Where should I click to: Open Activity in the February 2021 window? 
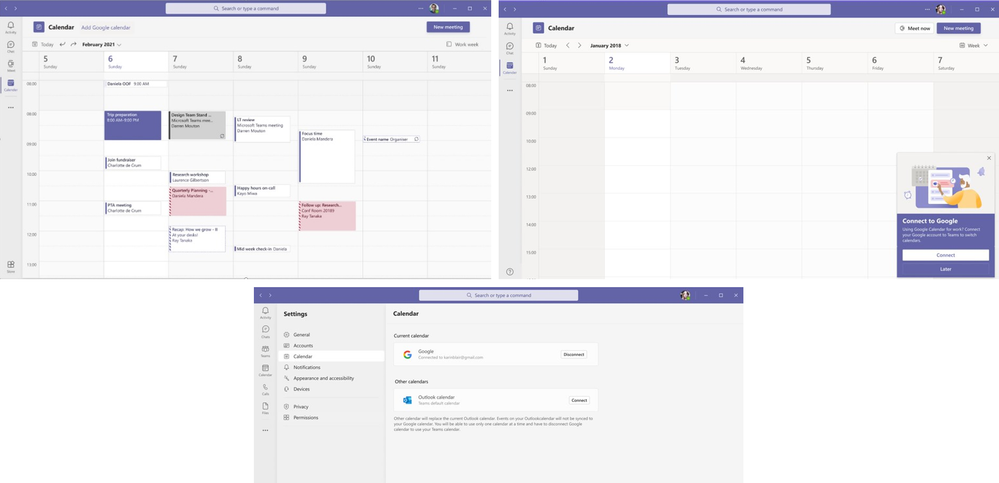pyautogui.click(x=11, y=27)
